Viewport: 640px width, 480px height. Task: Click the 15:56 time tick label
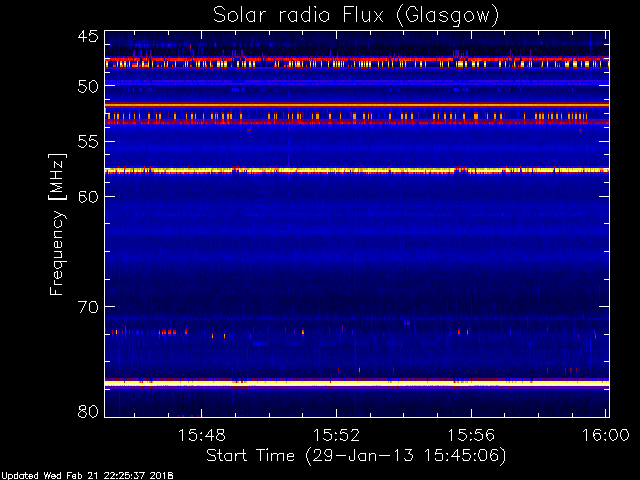click(471, 435)
